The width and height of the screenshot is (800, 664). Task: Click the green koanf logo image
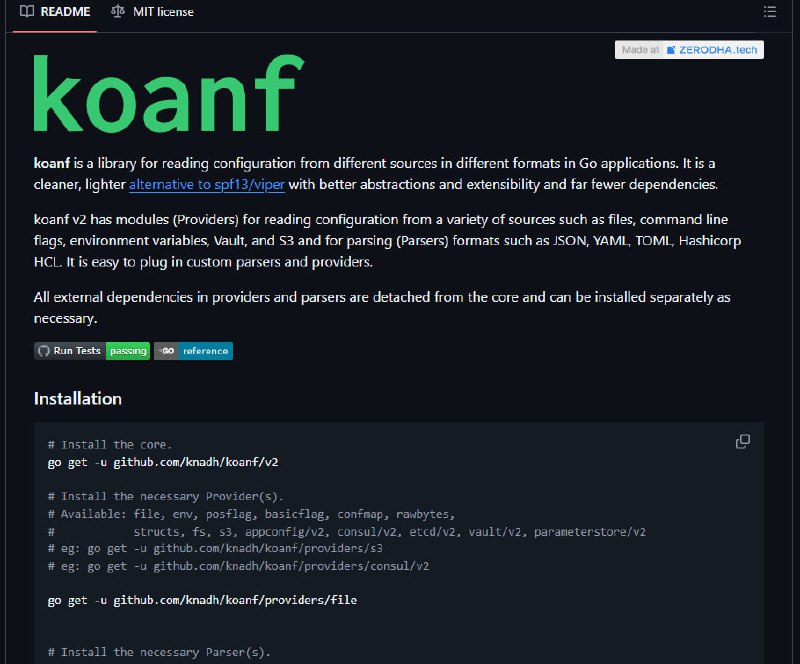tap(169, 93)
